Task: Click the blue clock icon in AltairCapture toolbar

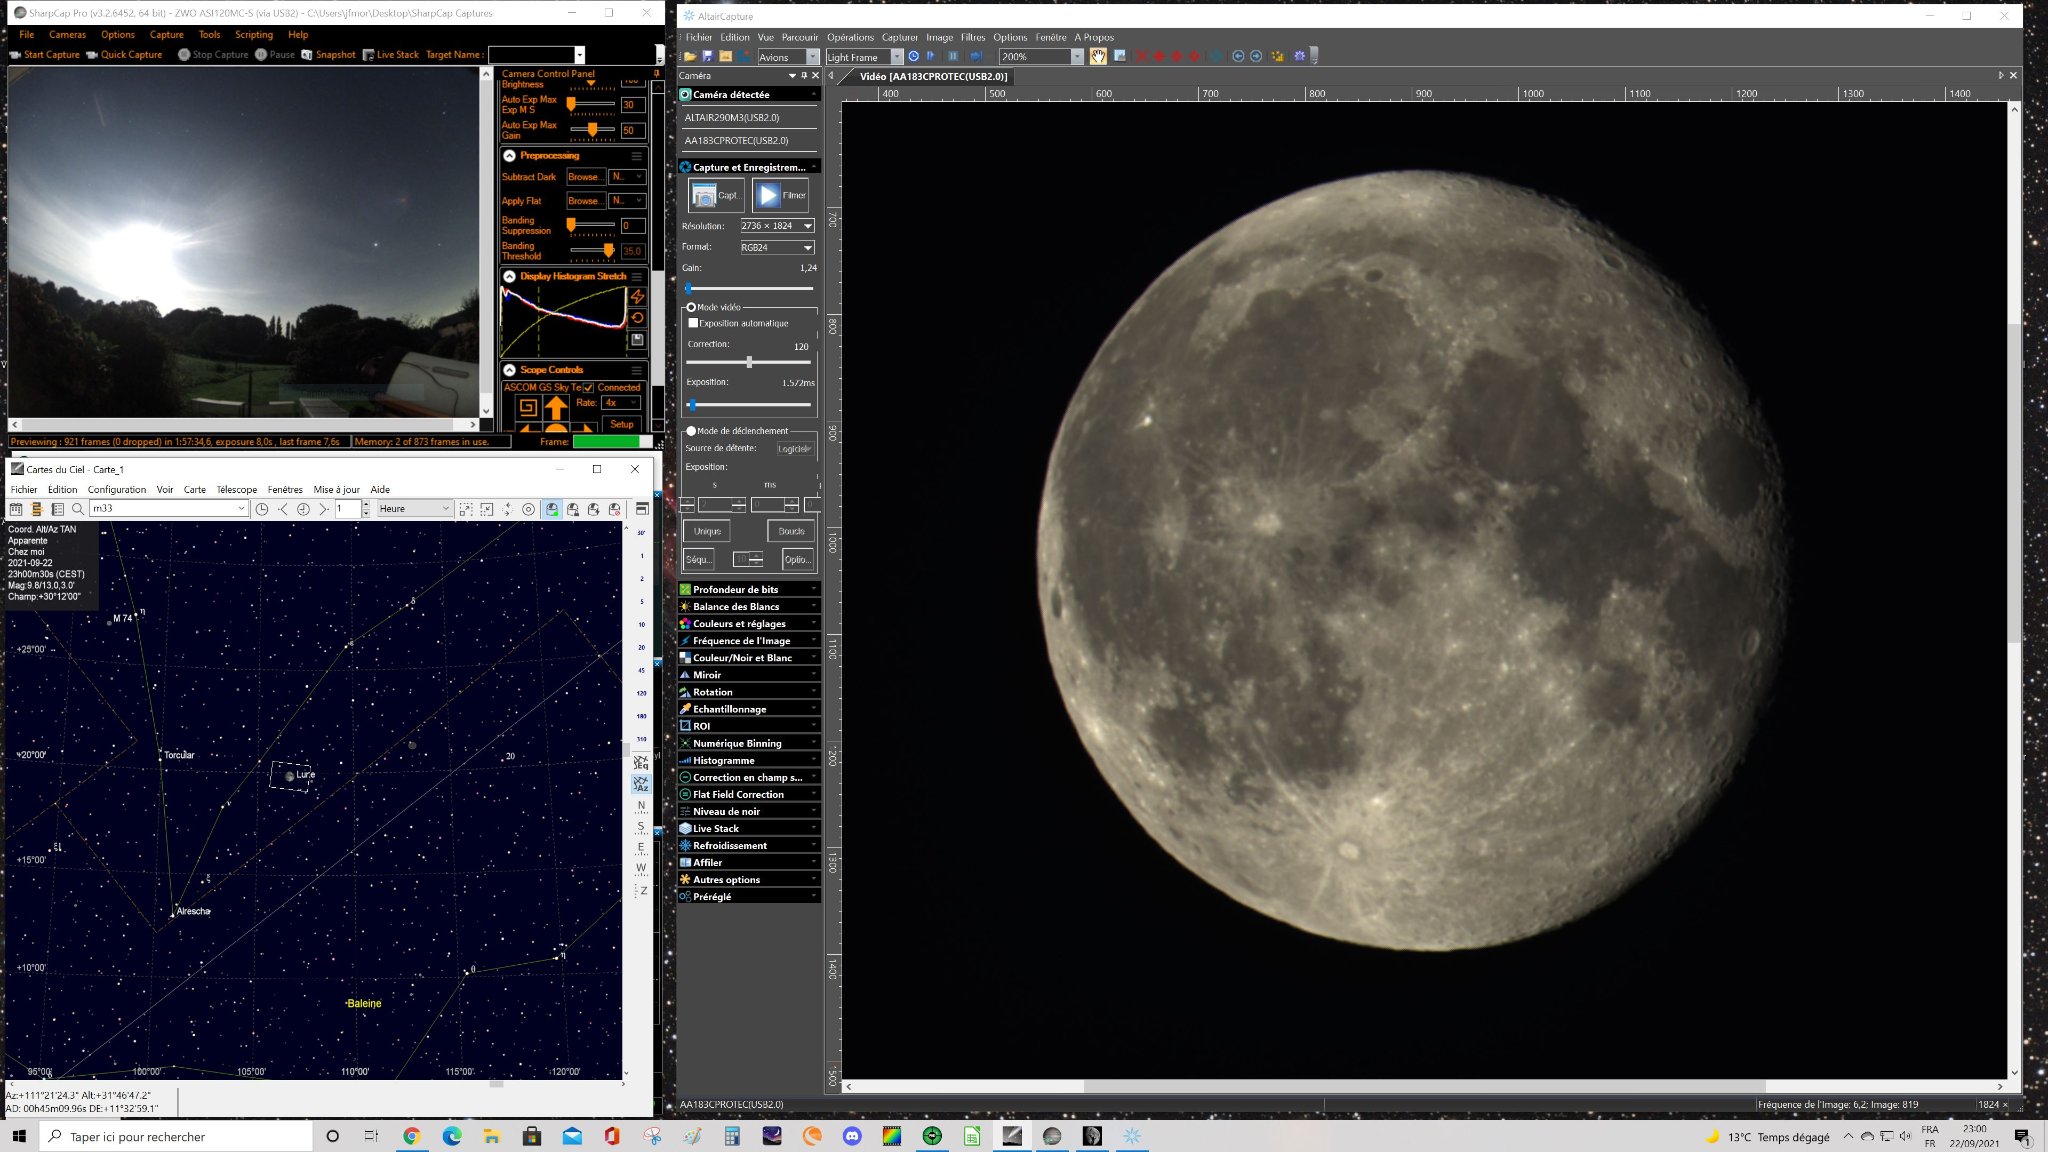Action: click(913, 57)
